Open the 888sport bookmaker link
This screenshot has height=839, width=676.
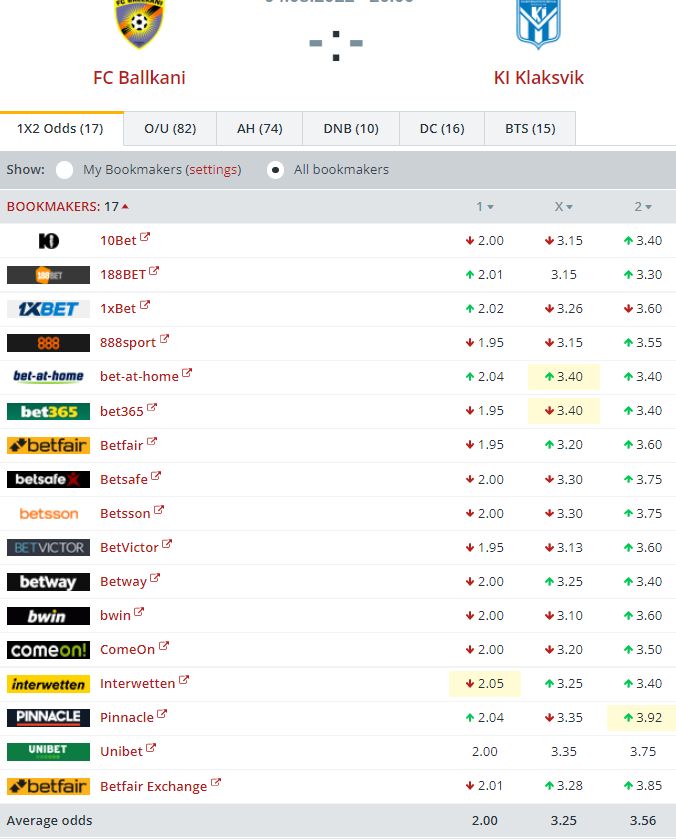[128, 343]
